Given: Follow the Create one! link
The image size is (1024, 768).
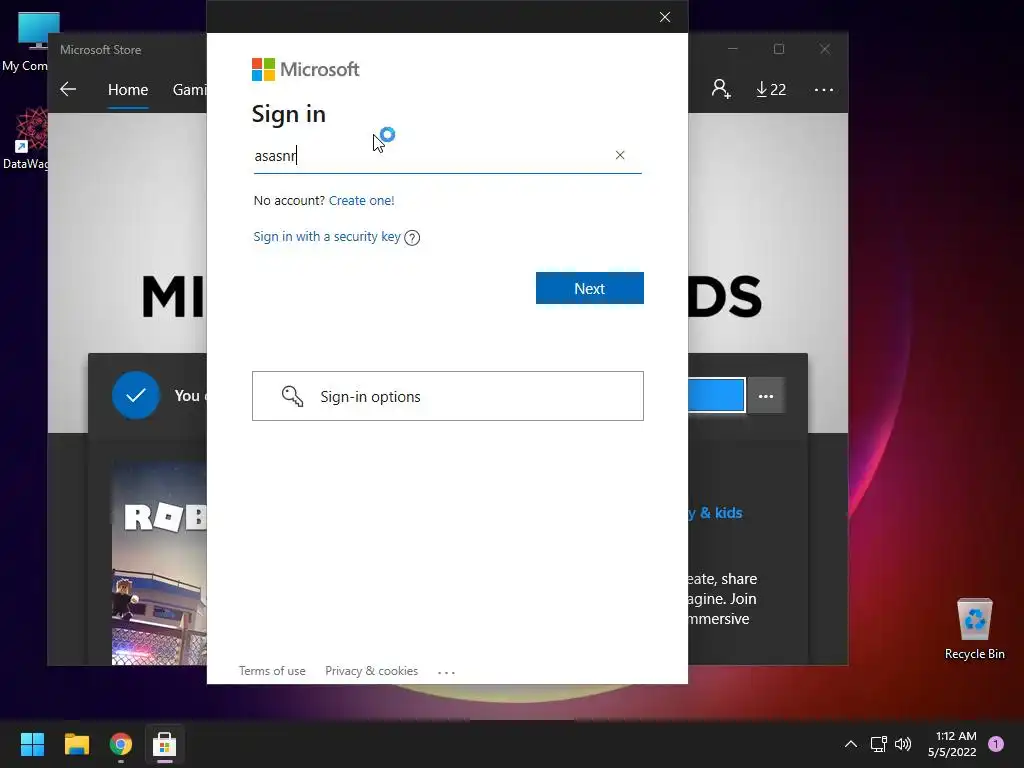Looking at the screenshot, I should tap(361, 200).
